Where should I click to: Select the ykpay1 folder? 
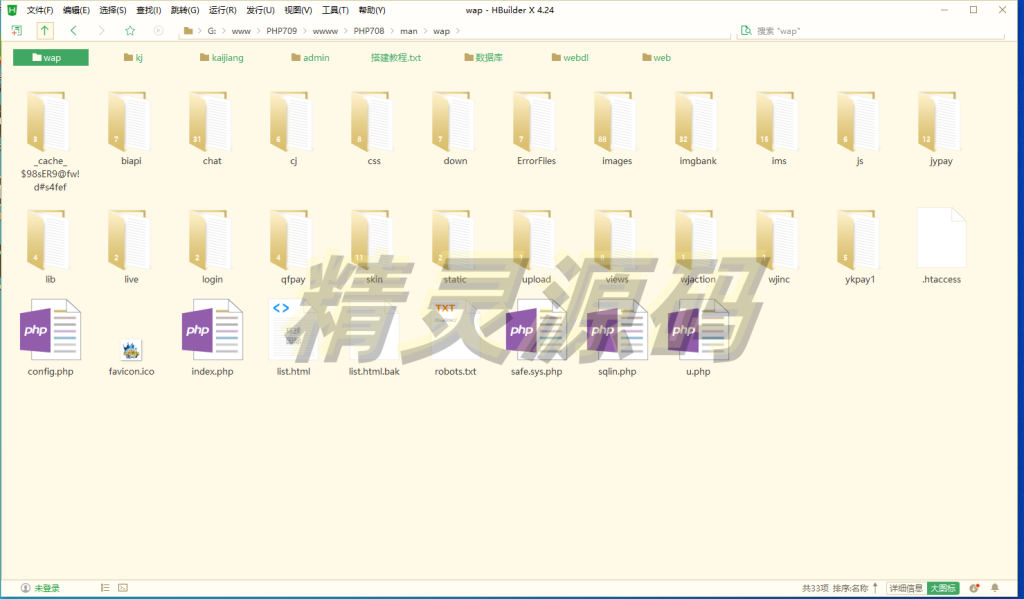[860, 247]
